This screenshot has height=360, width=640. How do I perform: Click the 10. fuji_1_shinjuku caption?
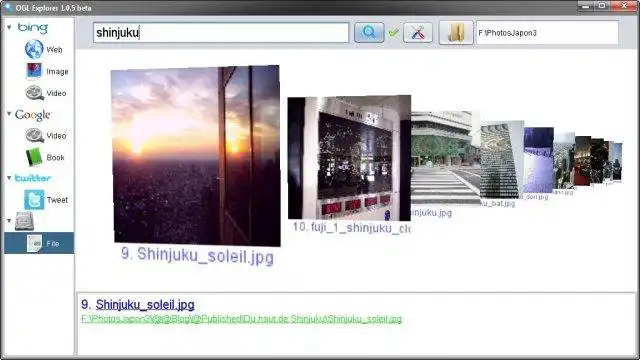(x=352, y=227)
